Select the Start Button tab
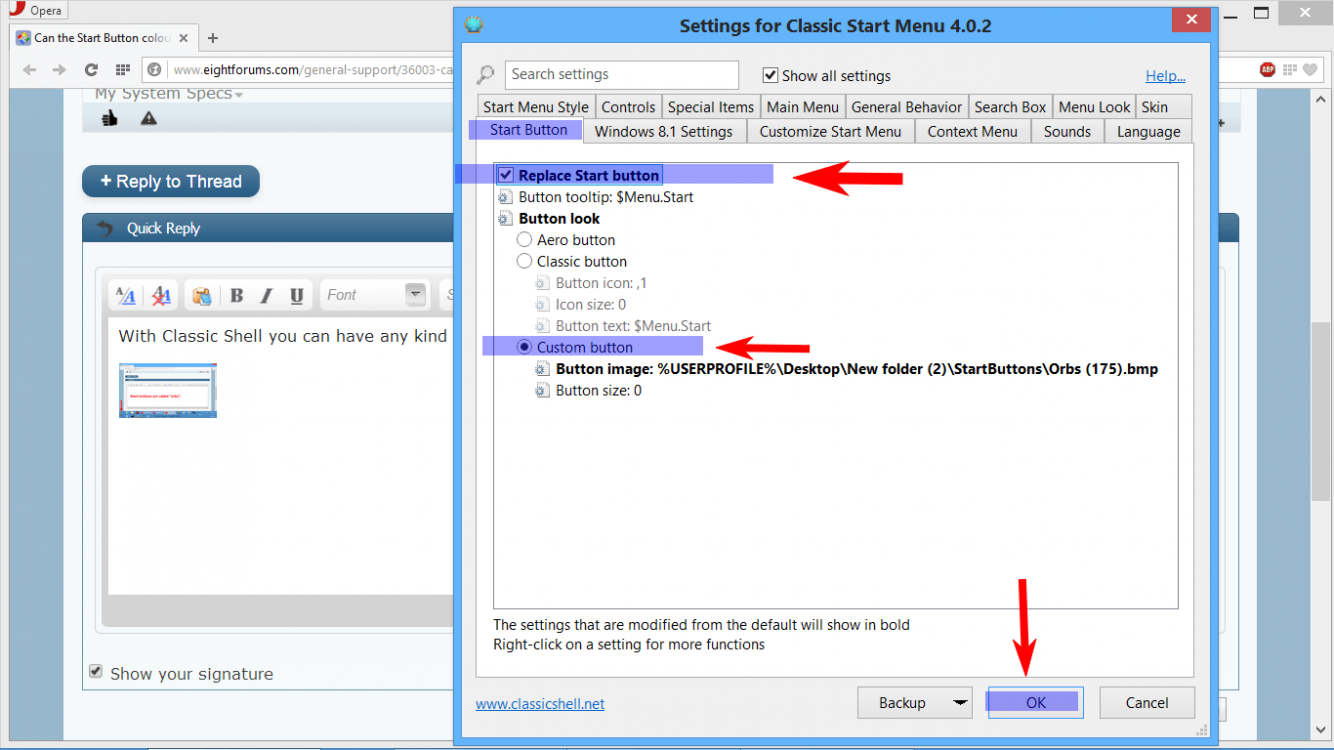1334x750 pixels. click(x=529, y=130)
